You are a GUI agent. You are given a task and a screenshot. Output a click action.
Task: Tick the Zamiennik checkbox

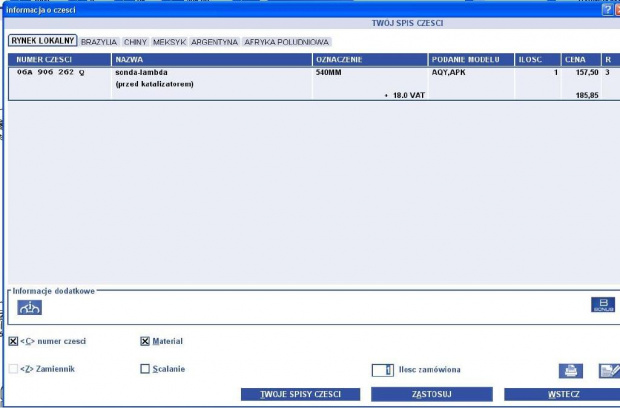click(x=13, y=369)
